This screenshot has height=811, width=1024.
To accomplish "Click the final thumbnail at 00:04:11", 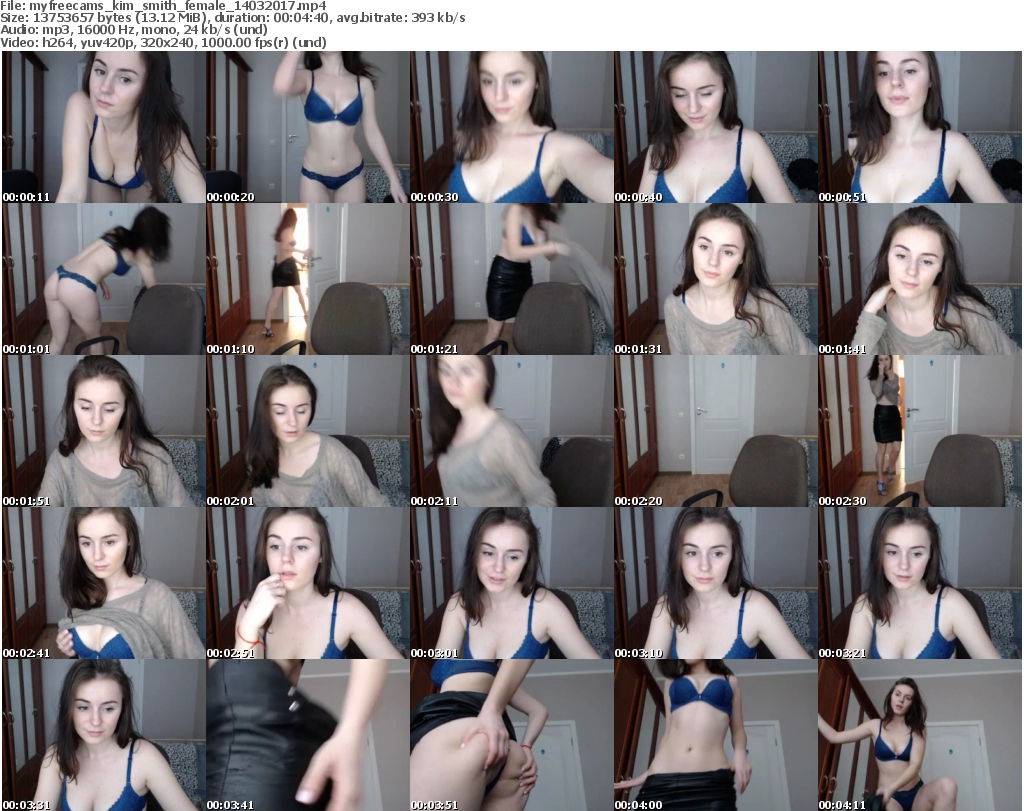I will point(920,735).
